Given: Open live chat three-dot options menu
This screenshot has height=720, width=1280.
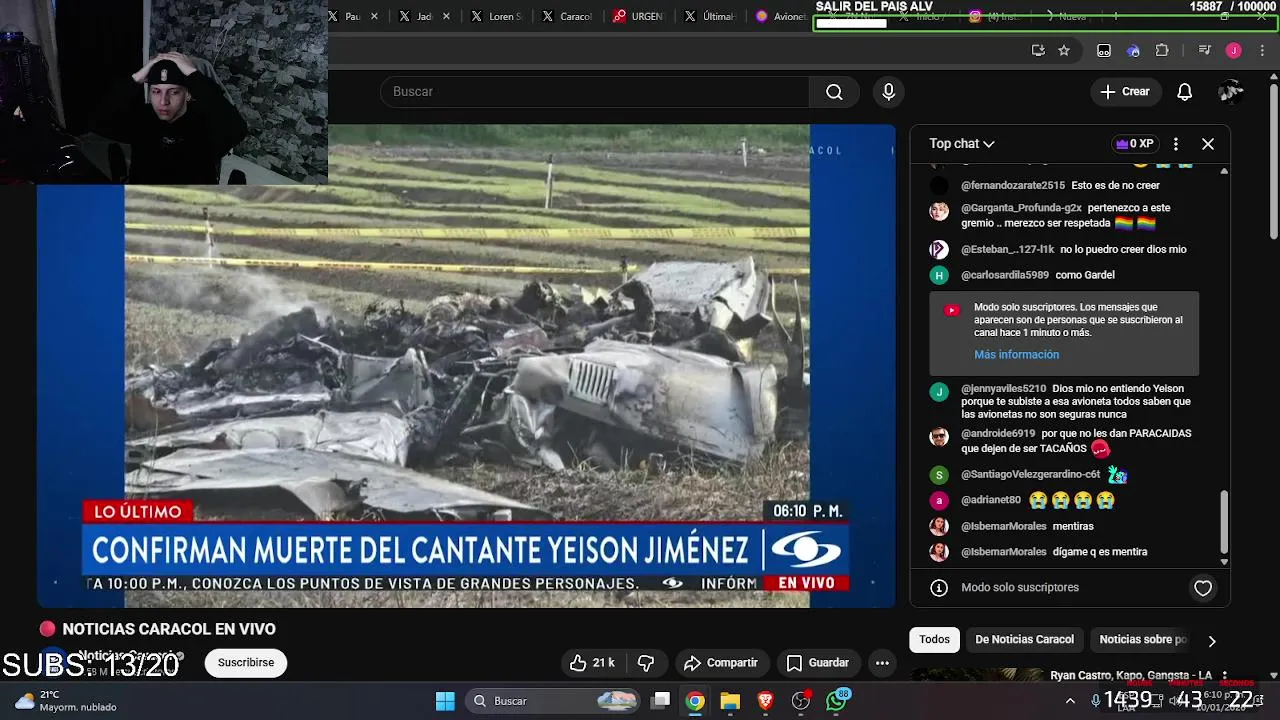Looking at the screenshot, I should pyautogui.click(x=1176, y=144).
